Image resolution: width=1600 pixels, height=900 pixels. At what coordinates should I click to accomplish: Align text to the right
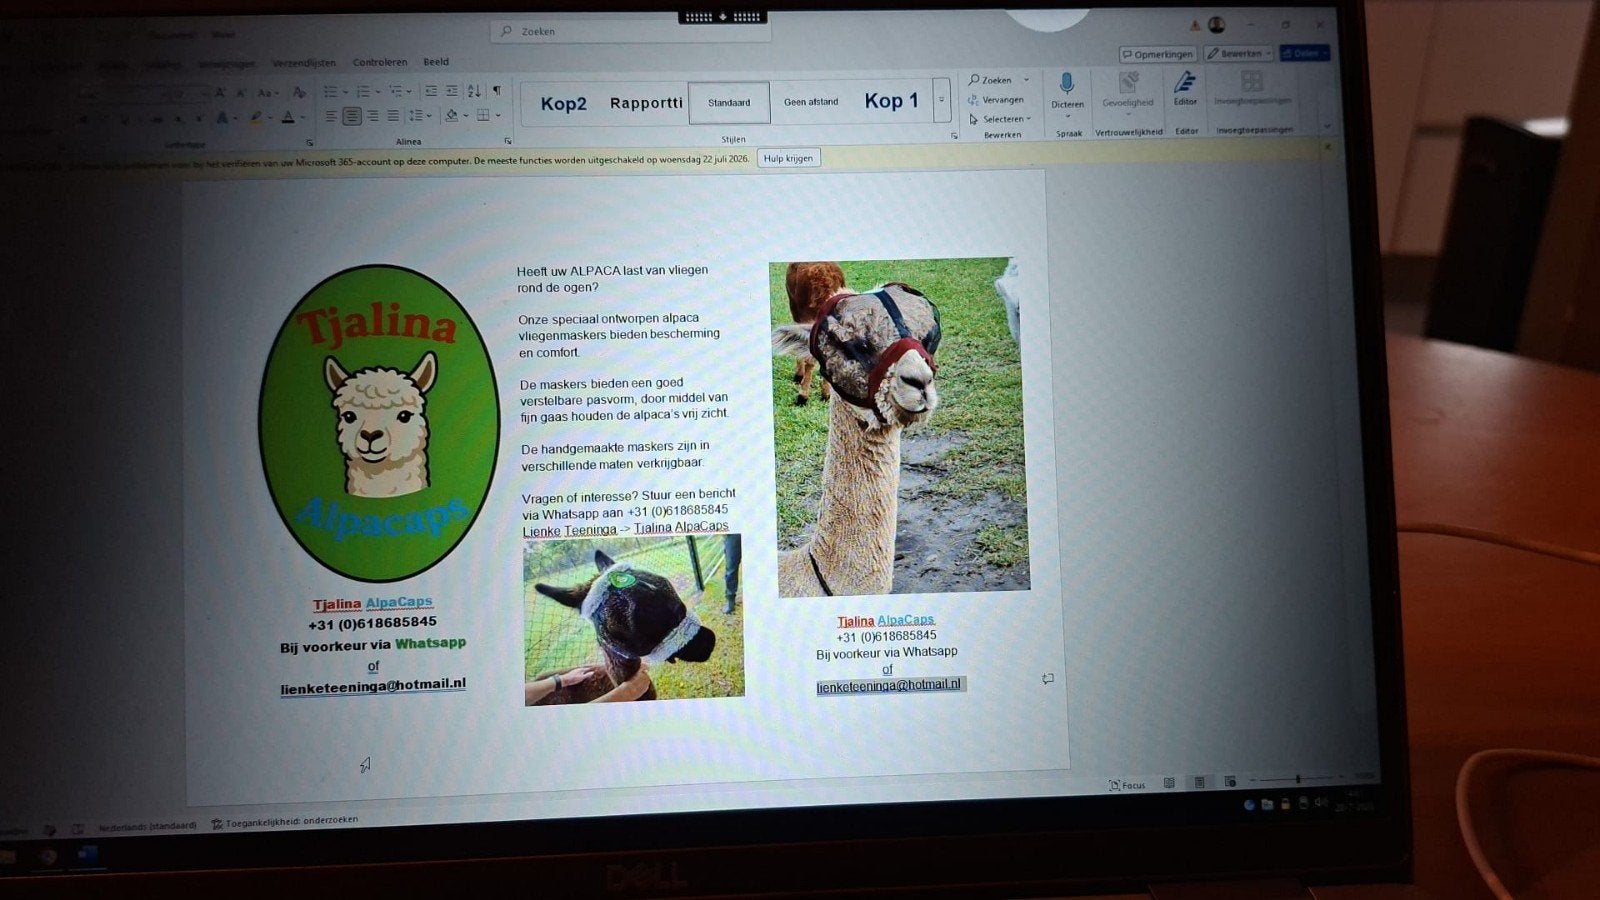(373, 117)
